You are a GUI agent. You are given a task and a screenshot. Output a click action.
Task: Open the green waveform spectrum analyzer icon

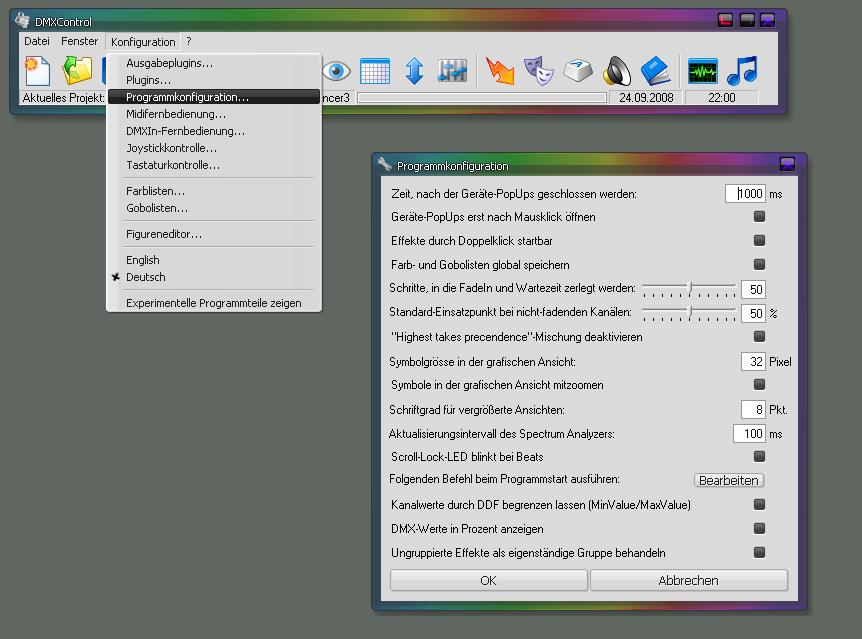coord(704,71)
